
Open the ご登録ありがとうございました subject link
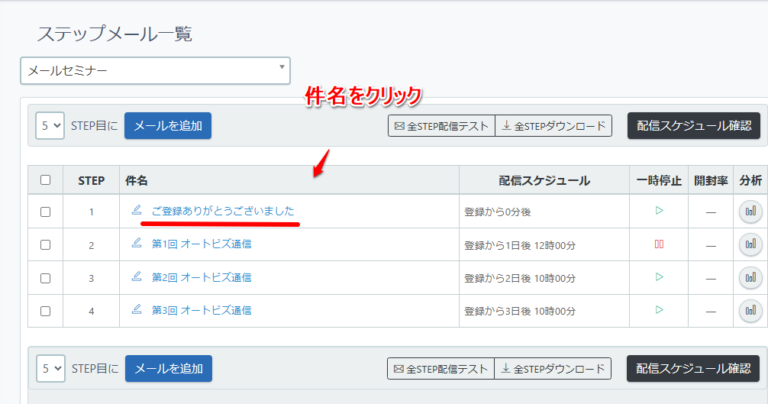pos(222,211)
